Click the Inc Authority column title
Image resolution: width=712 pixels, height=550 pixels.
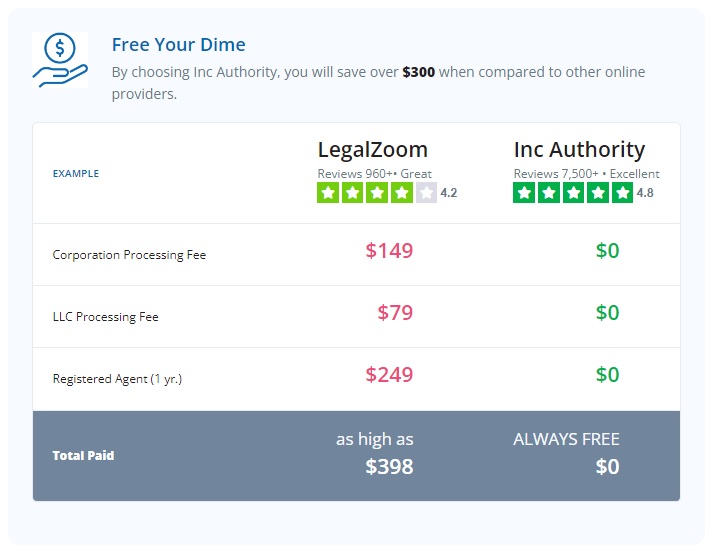[x=579, y=149]
